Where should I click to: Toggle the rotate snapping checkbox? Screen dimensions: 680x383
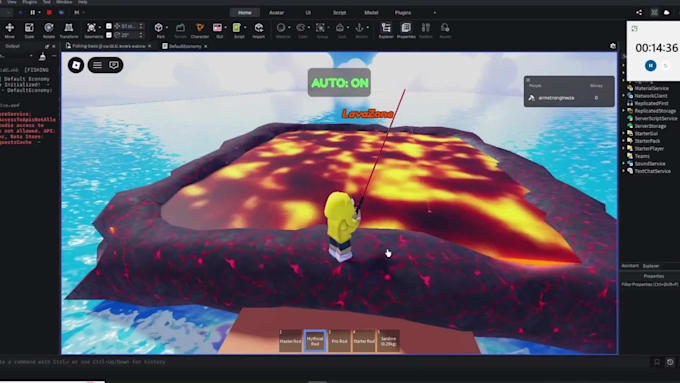point(109,35)
